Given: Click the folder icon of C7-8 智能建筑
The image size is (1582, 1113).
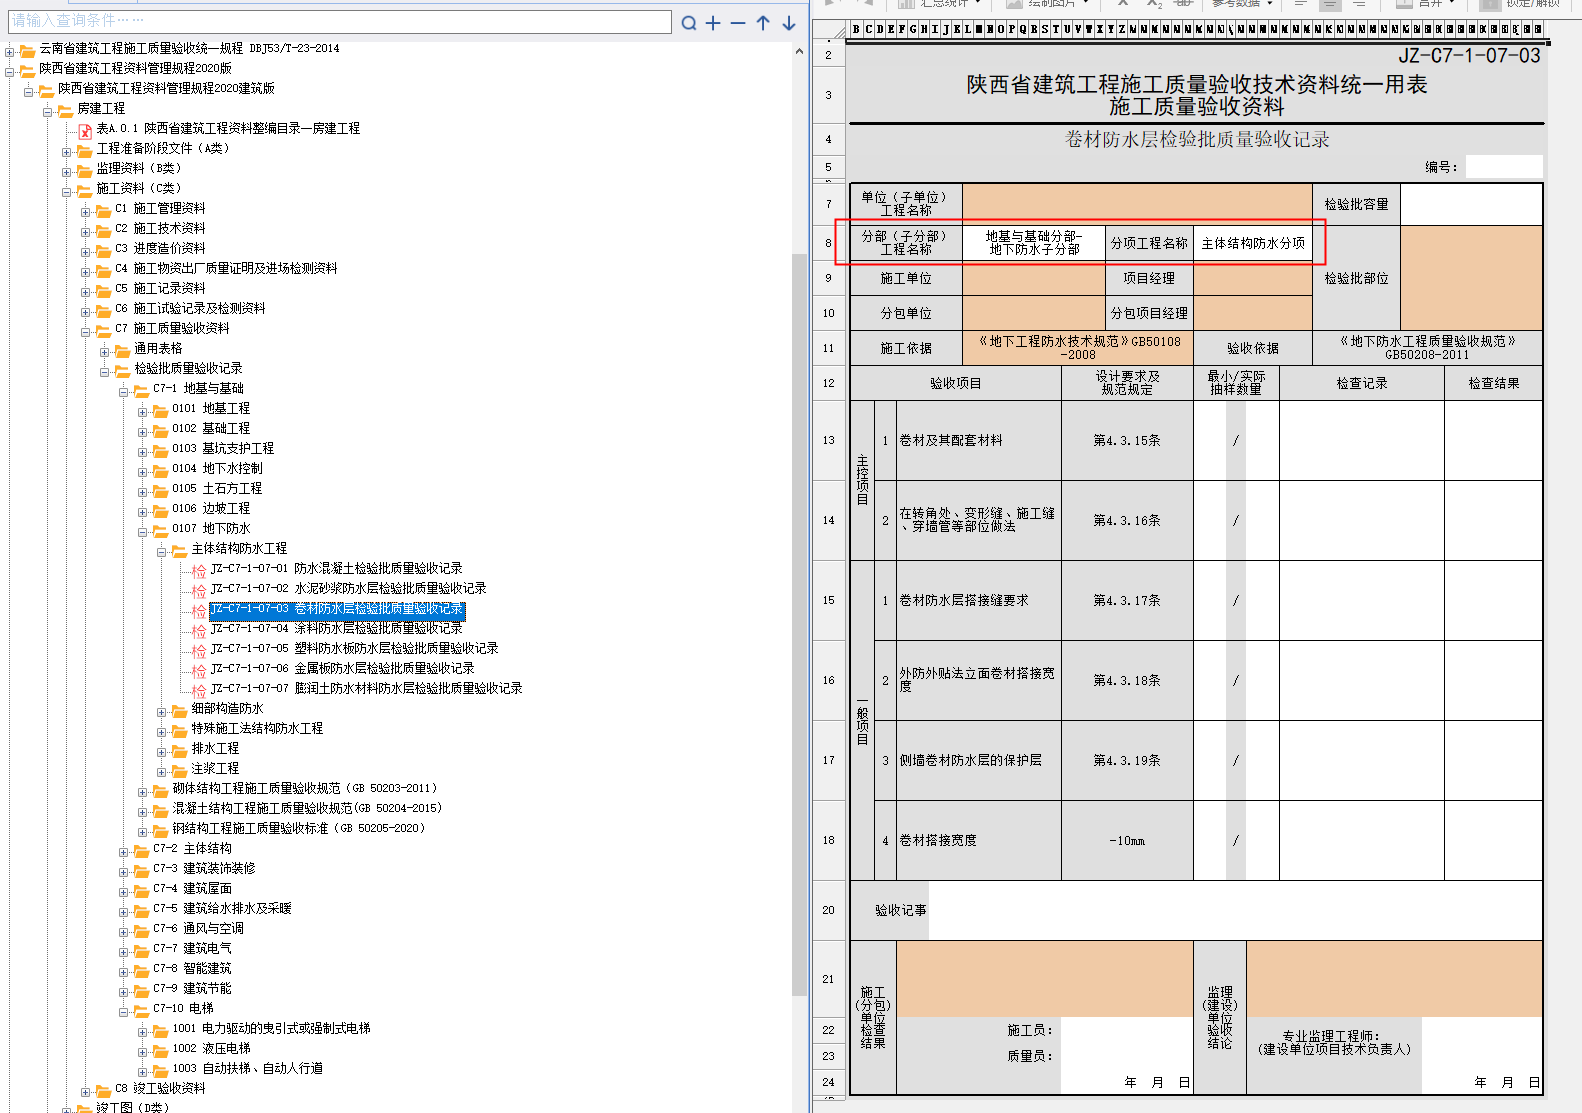Looking at the screenshot, I should (141, 970).
